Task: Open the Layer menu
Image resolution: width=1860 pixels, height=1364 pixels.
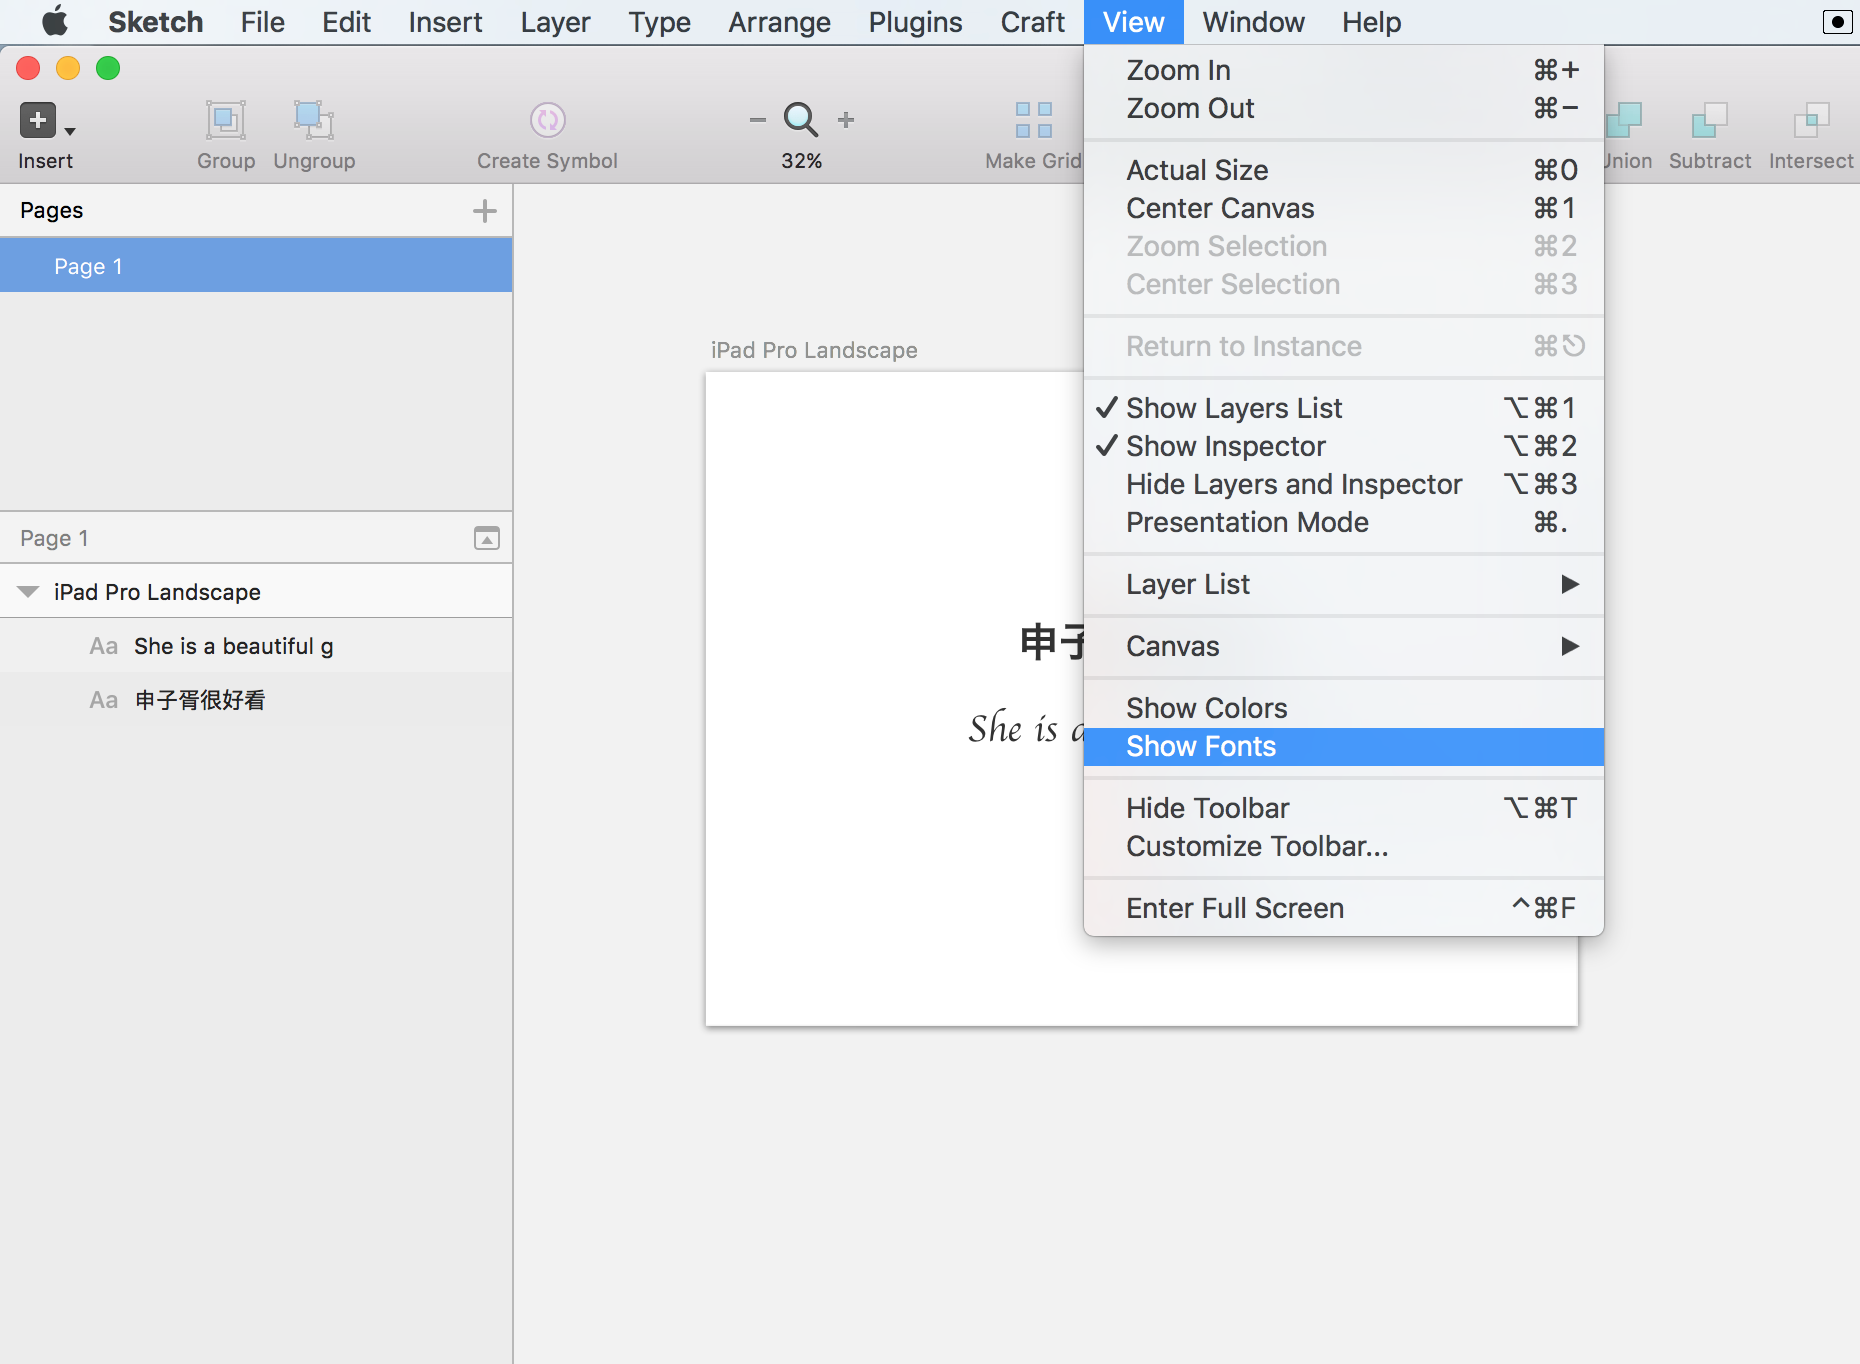Action: (x=555, y=22)
